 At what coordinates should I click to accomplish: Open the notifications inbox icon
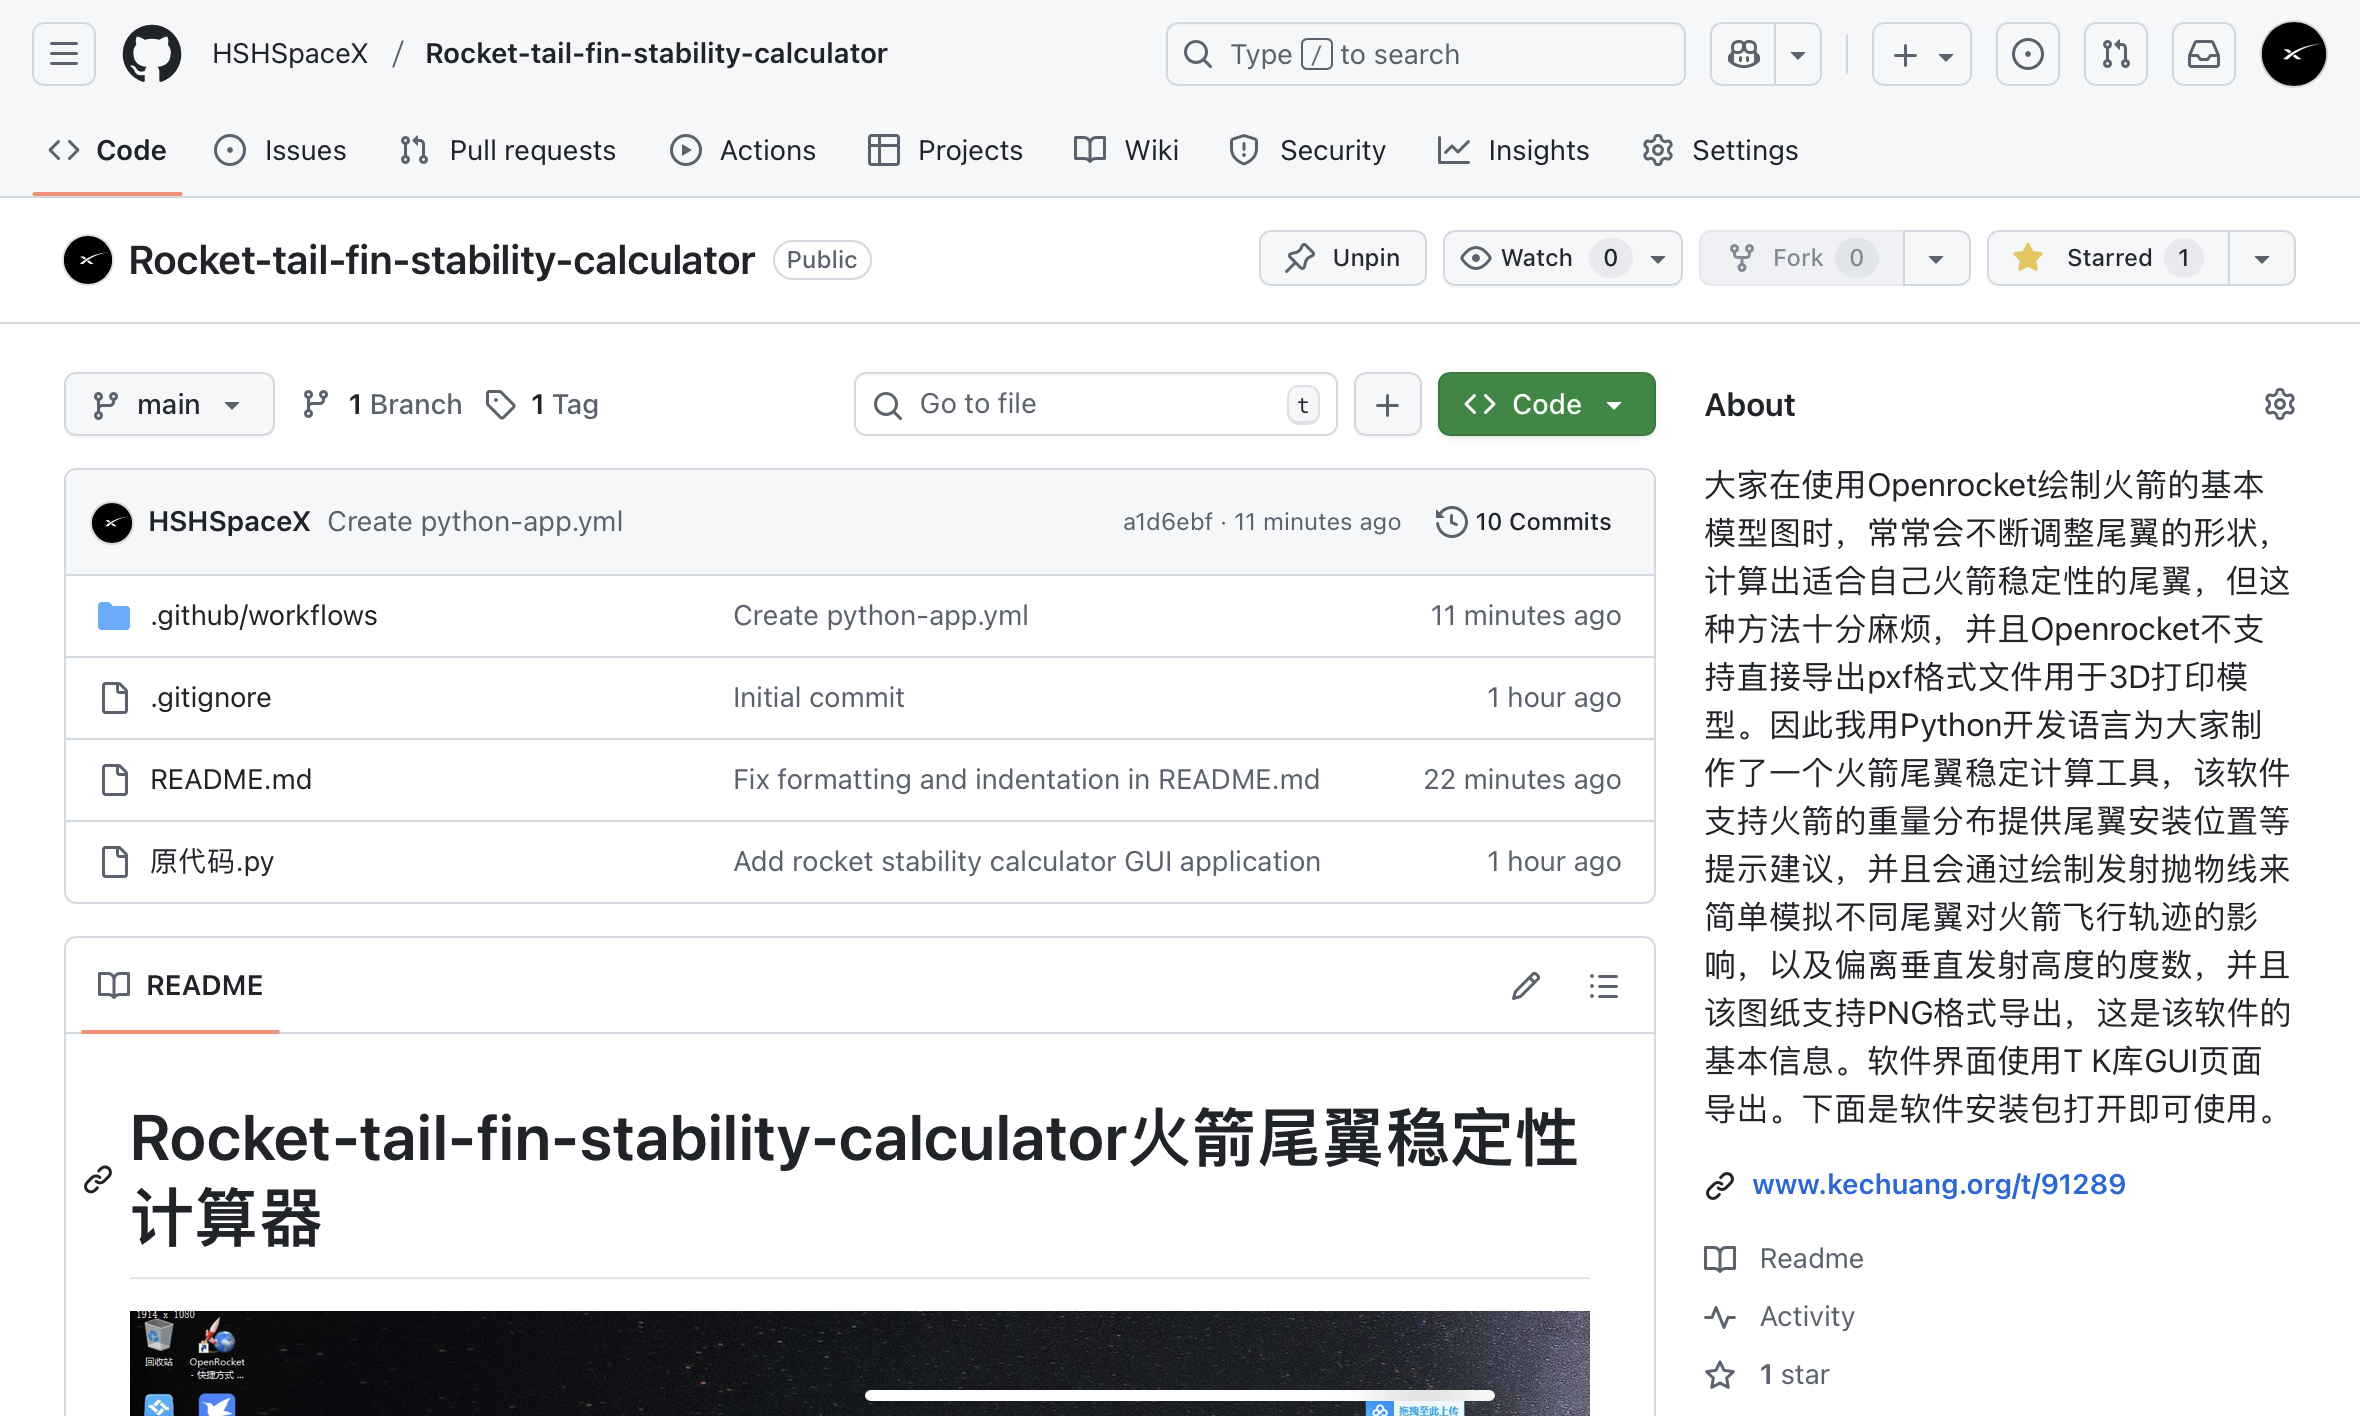pyautogui.click(x=2203, y=54)
